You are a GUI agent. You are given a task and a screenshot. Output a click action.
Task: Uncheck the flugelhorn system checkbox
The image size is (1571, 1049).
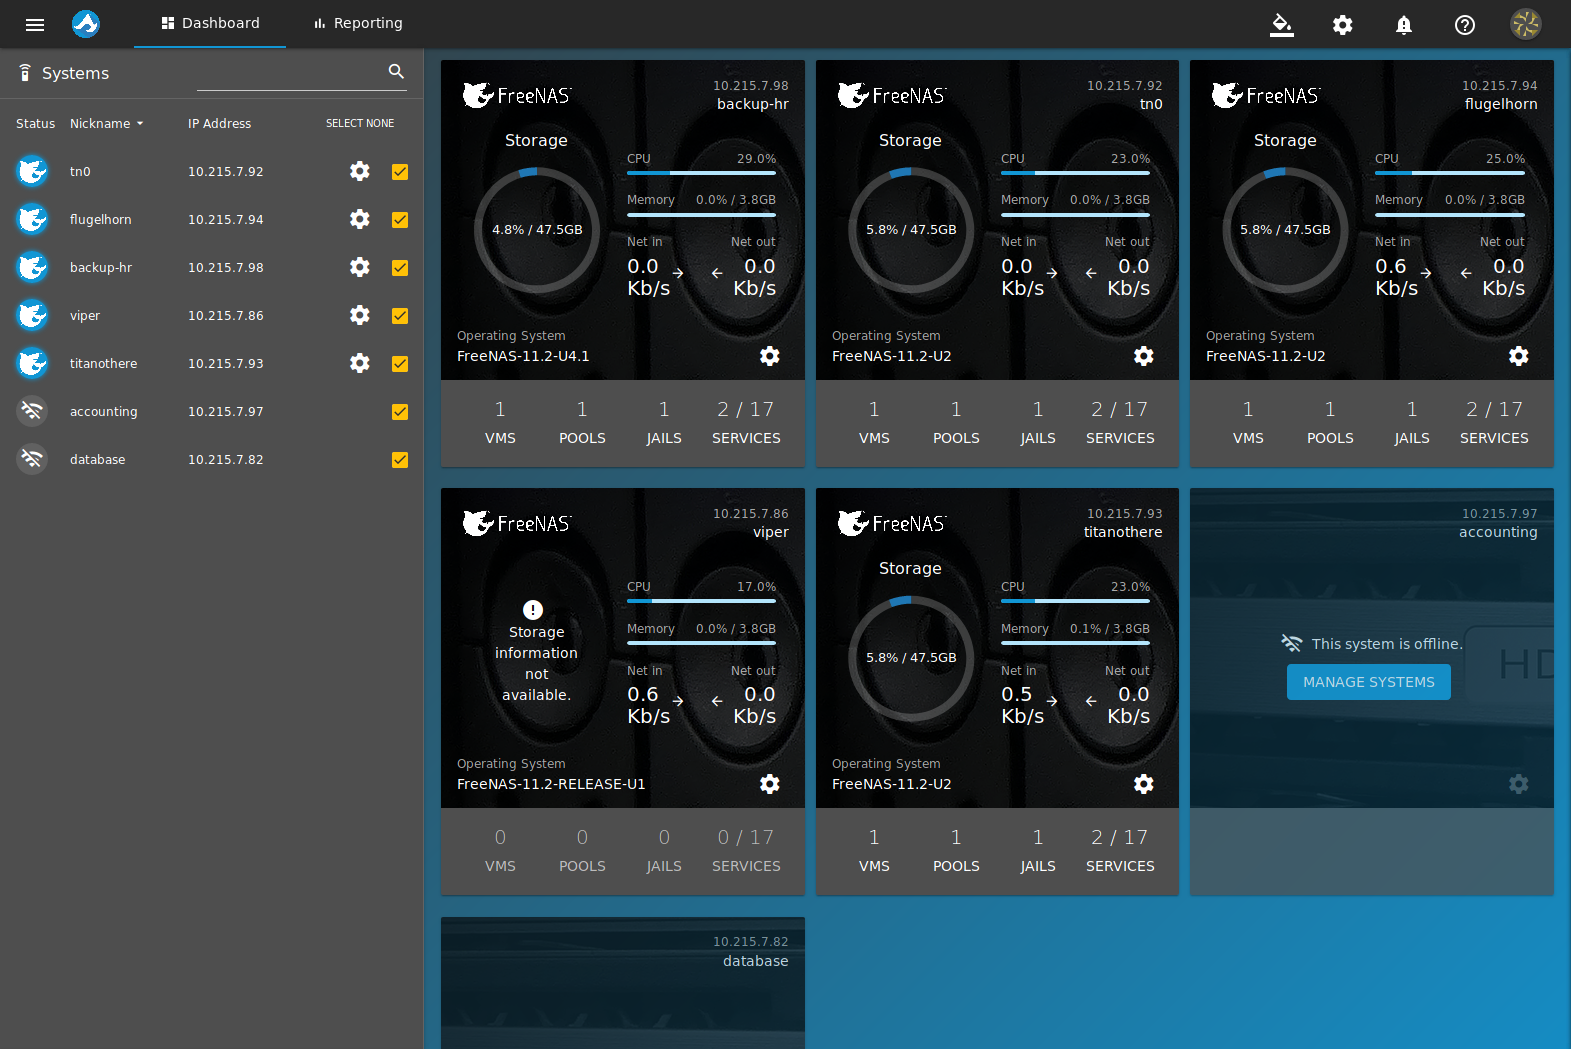click(x=400, y=219)
